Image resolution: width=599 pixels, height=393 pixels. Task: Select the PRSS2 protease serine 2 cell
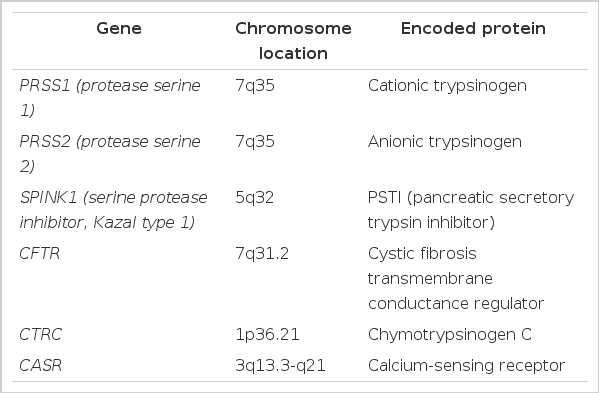(110, 154)
